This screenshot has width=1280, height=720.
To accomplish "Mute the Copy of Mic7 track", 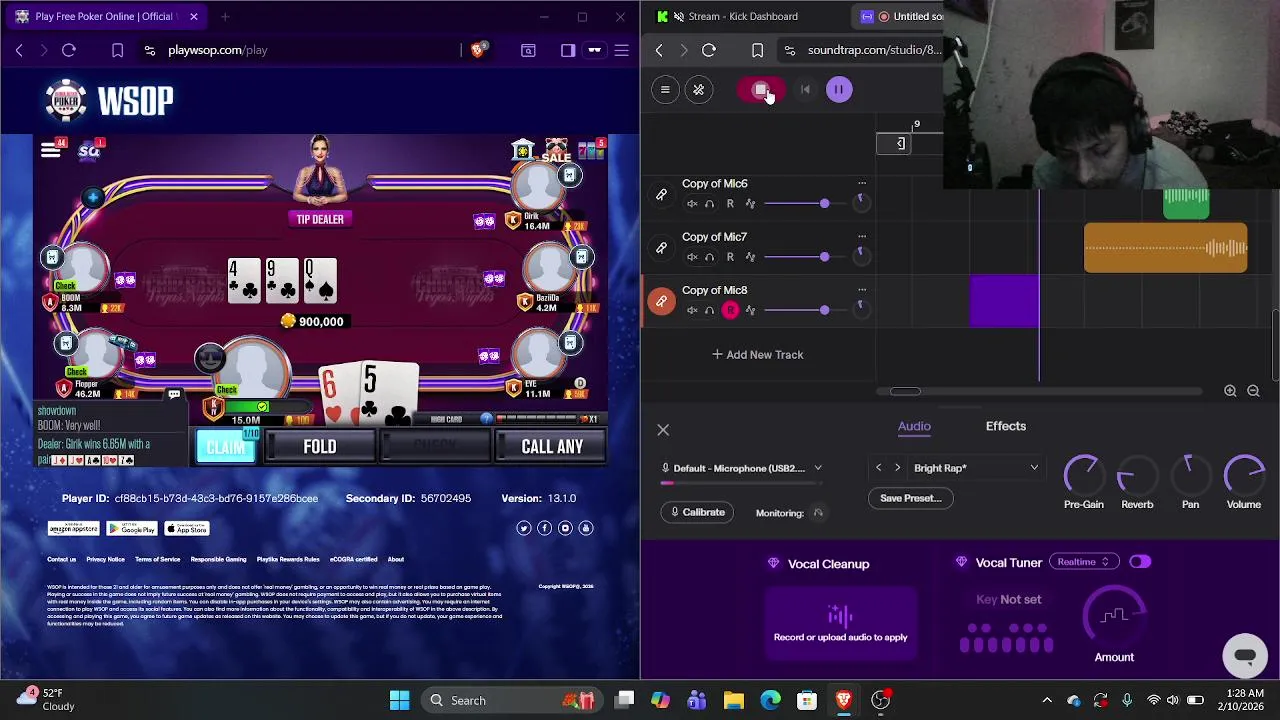I will click(692, 257).
